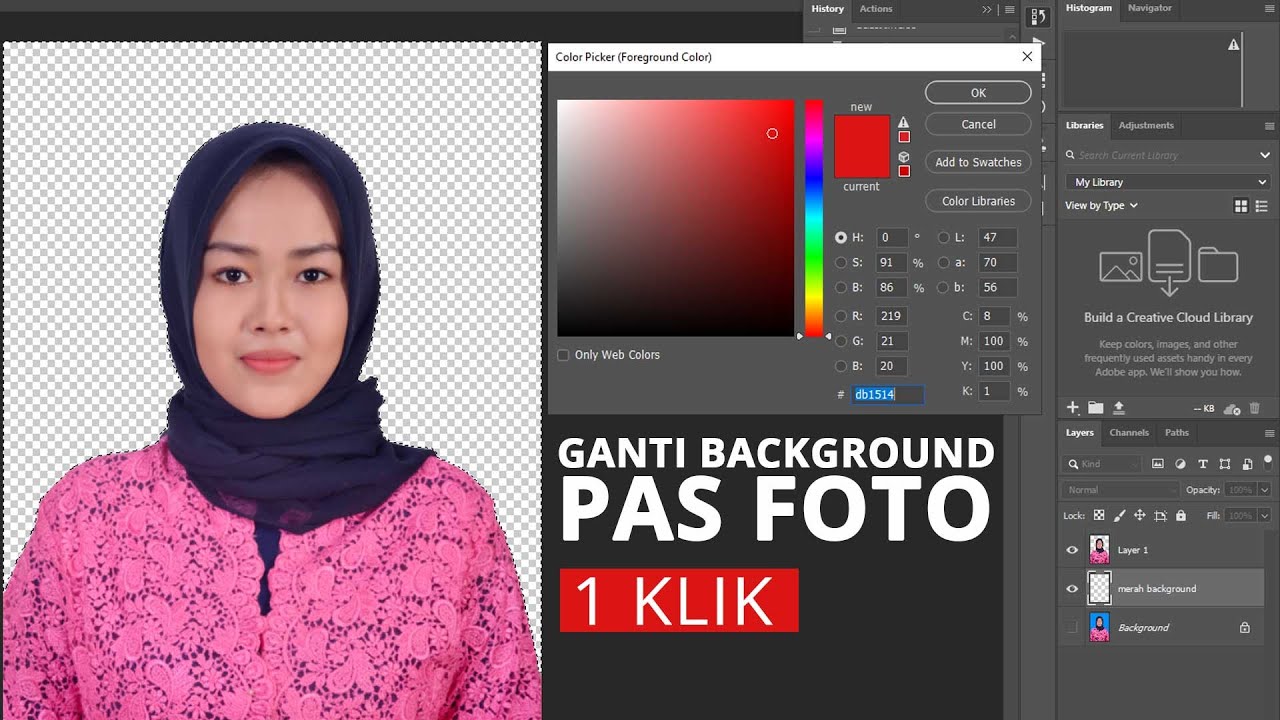Click the vertical rainbow hue slider

click(814, 218)
